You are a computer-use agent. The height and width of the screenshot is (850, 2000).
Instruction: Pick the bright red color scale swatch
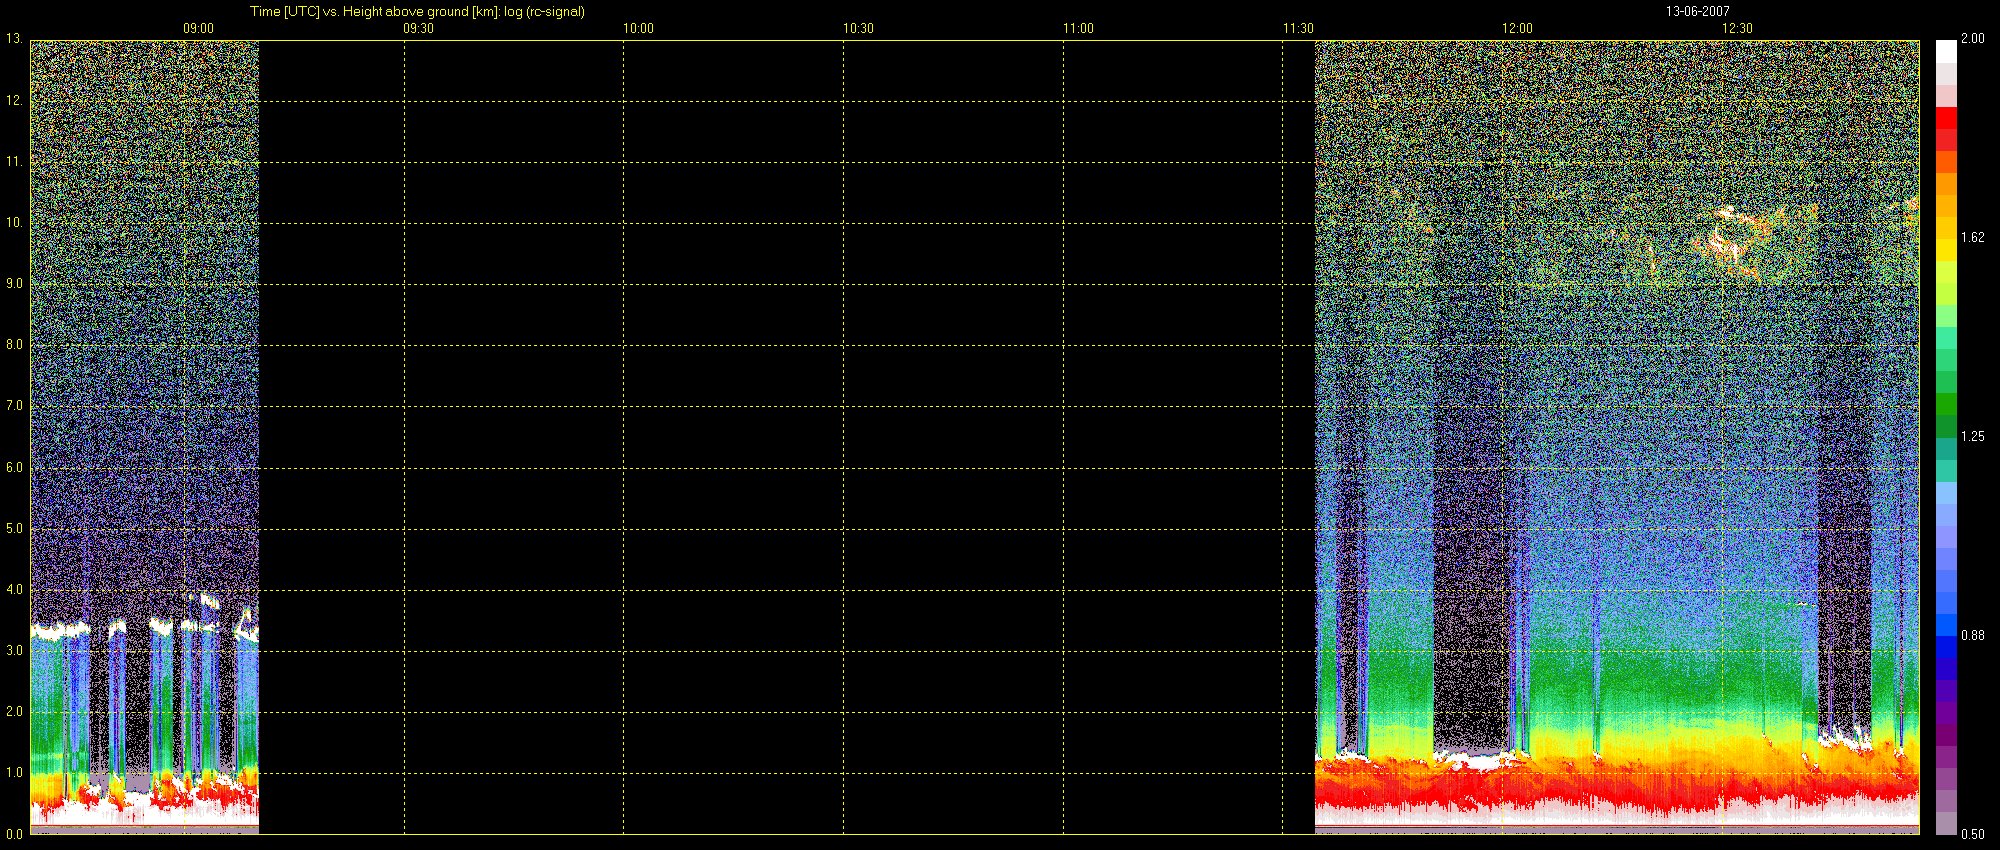coord(1946,118)
